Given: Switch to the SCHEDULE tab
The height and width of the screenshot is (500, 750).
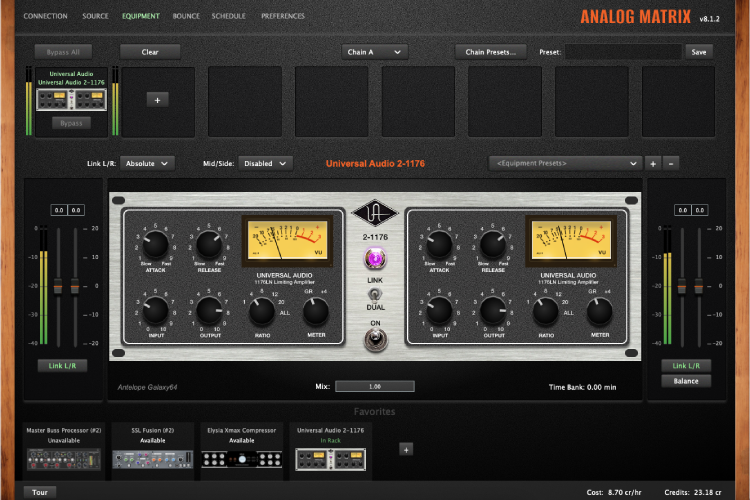Looking at the screenshot, I should tap(229, 17).
